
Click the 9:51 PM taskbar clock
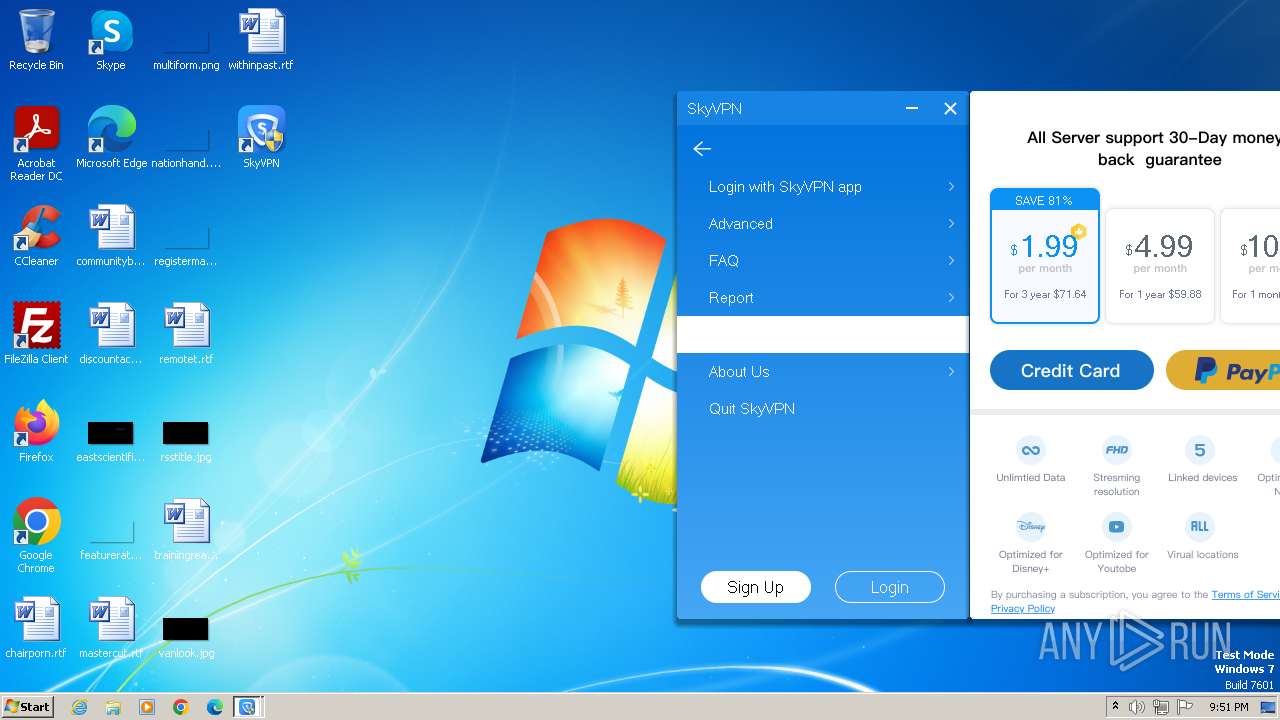[x=1228, y=707]
